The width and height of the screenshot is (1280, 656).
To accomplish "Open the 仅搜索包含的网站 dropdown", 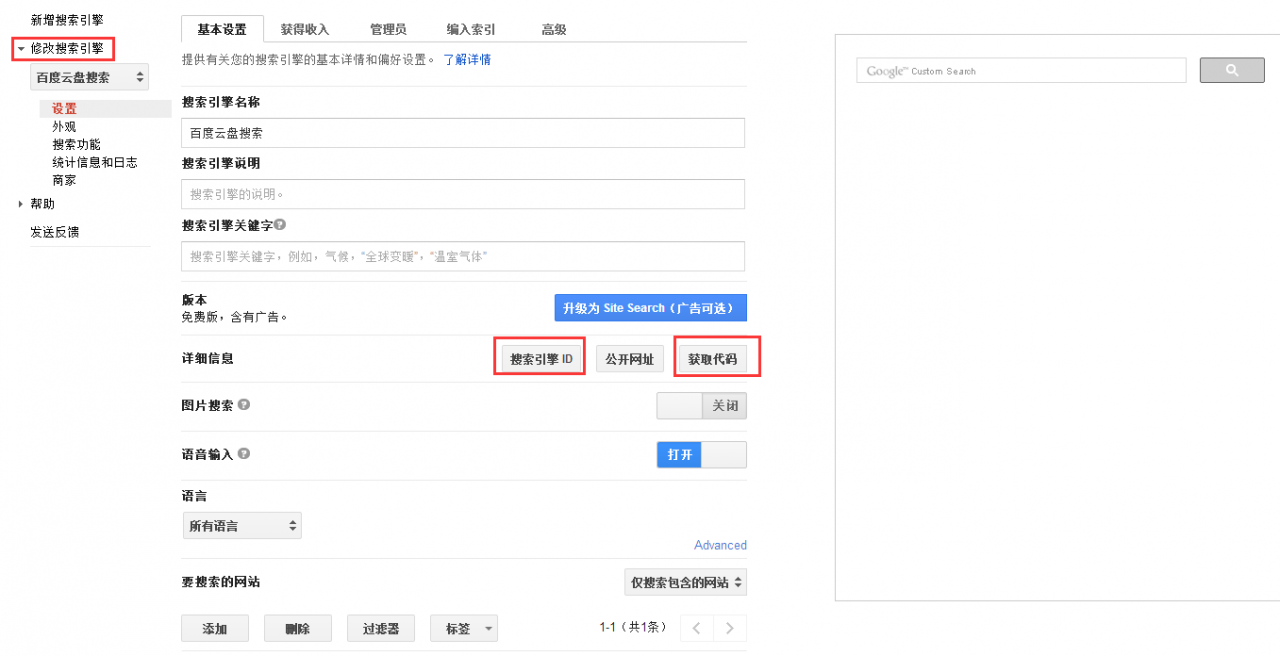I will pos(685,582).
